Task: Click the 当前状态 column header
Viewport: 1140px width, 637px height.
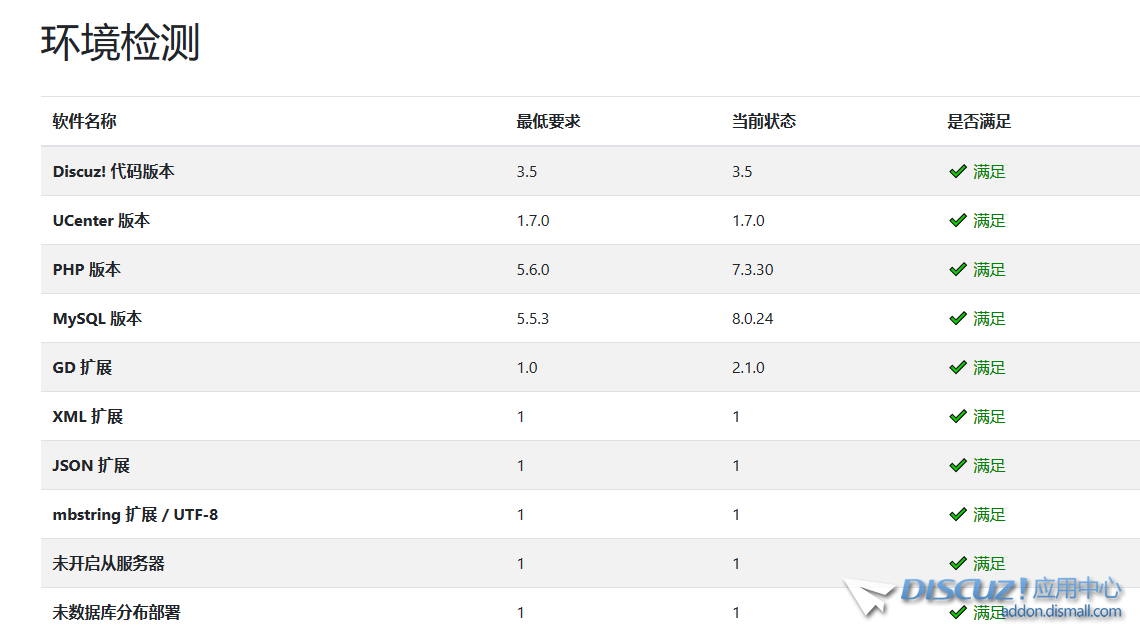Action: coord(763,121)
